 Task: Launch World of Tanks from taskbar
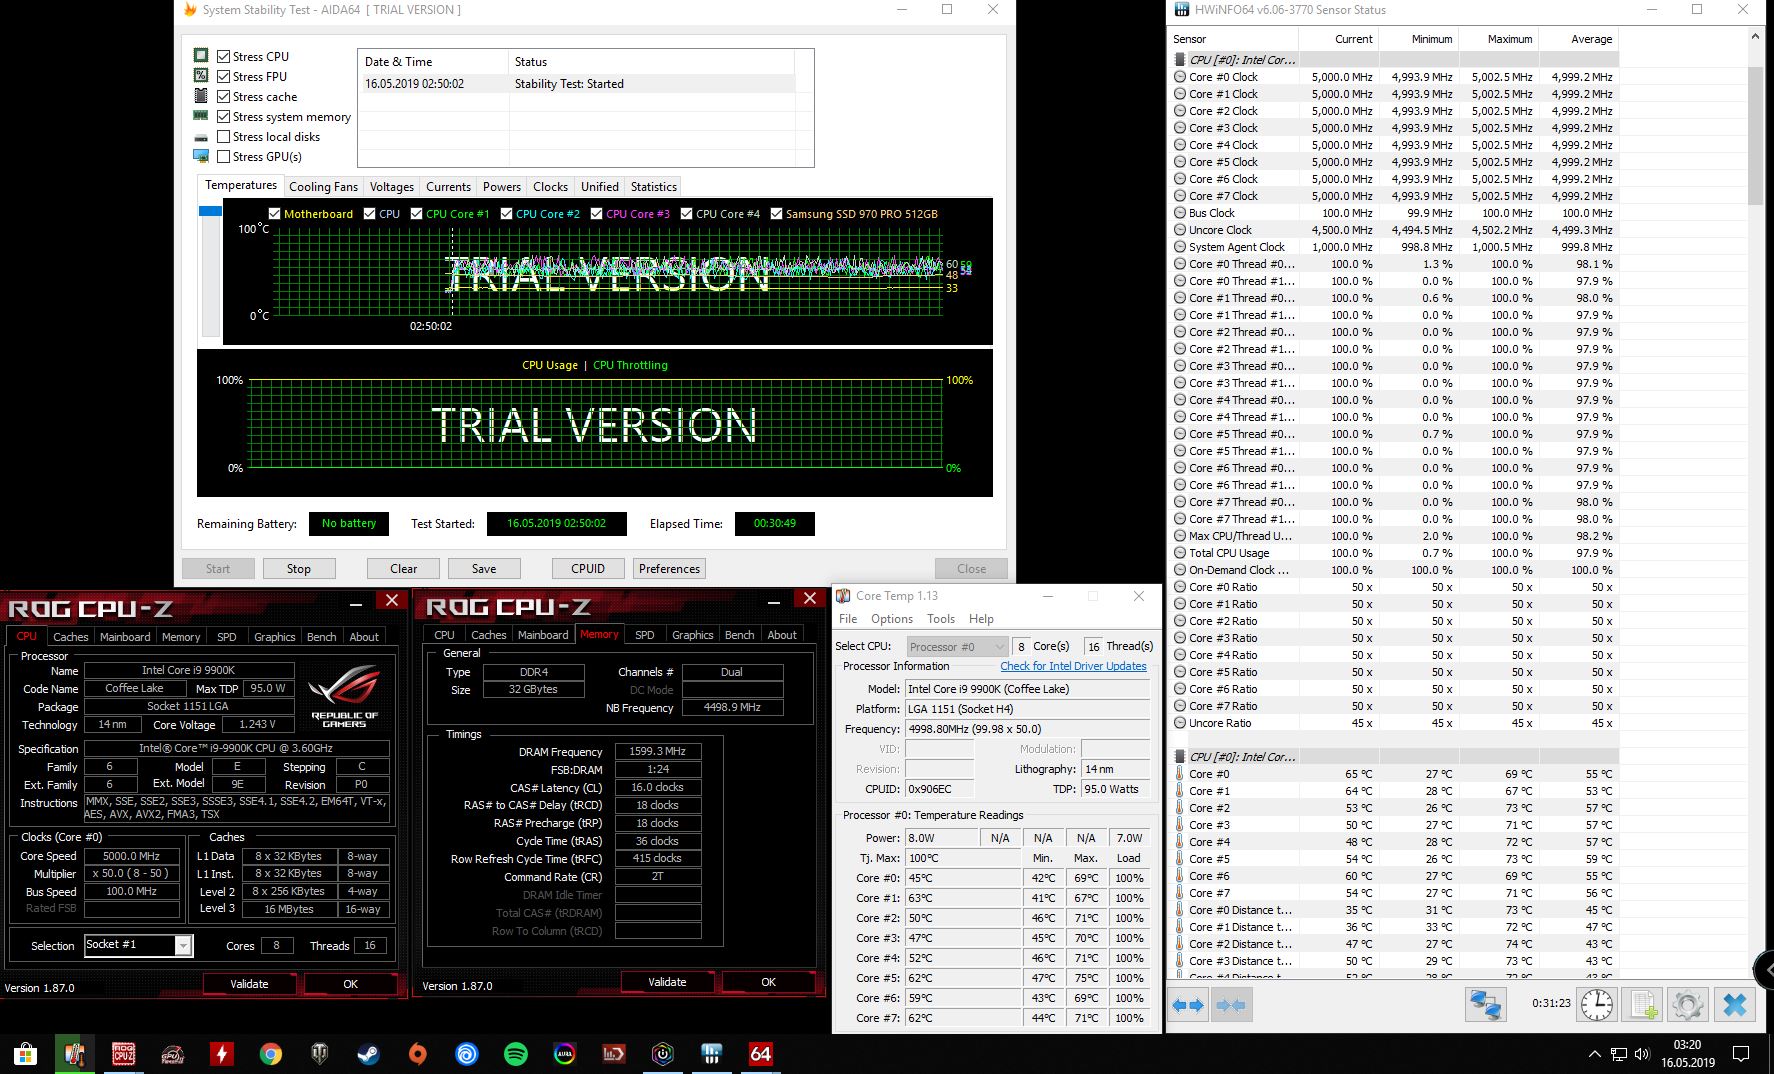[x=319, y=1054]
